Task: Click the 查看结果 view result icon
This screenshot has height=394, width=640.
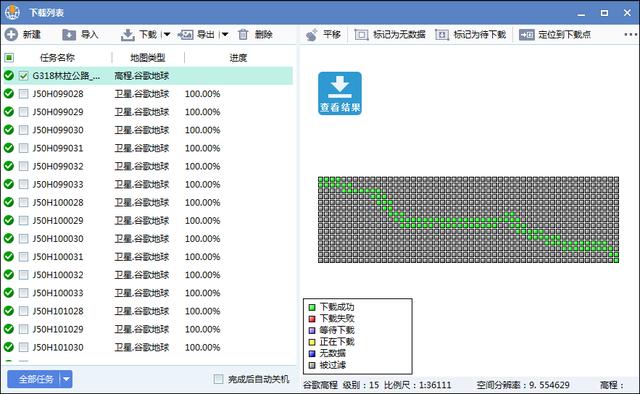Action: tap(340, 93)
